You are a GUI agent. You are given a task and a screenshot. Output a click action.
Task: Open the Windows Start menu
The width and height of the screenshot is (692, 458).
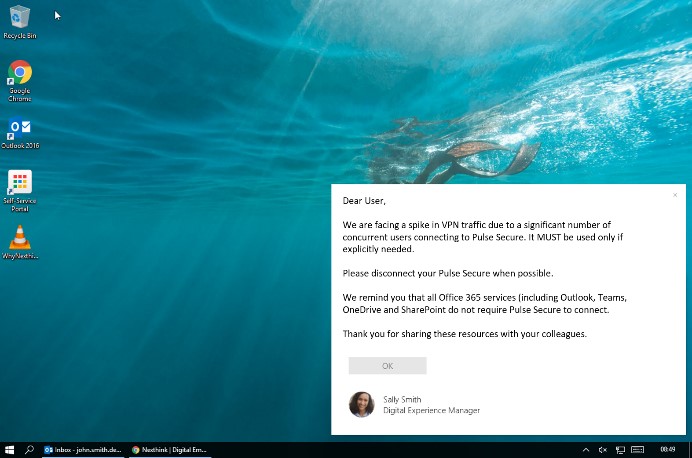click(x=9, y=450)
